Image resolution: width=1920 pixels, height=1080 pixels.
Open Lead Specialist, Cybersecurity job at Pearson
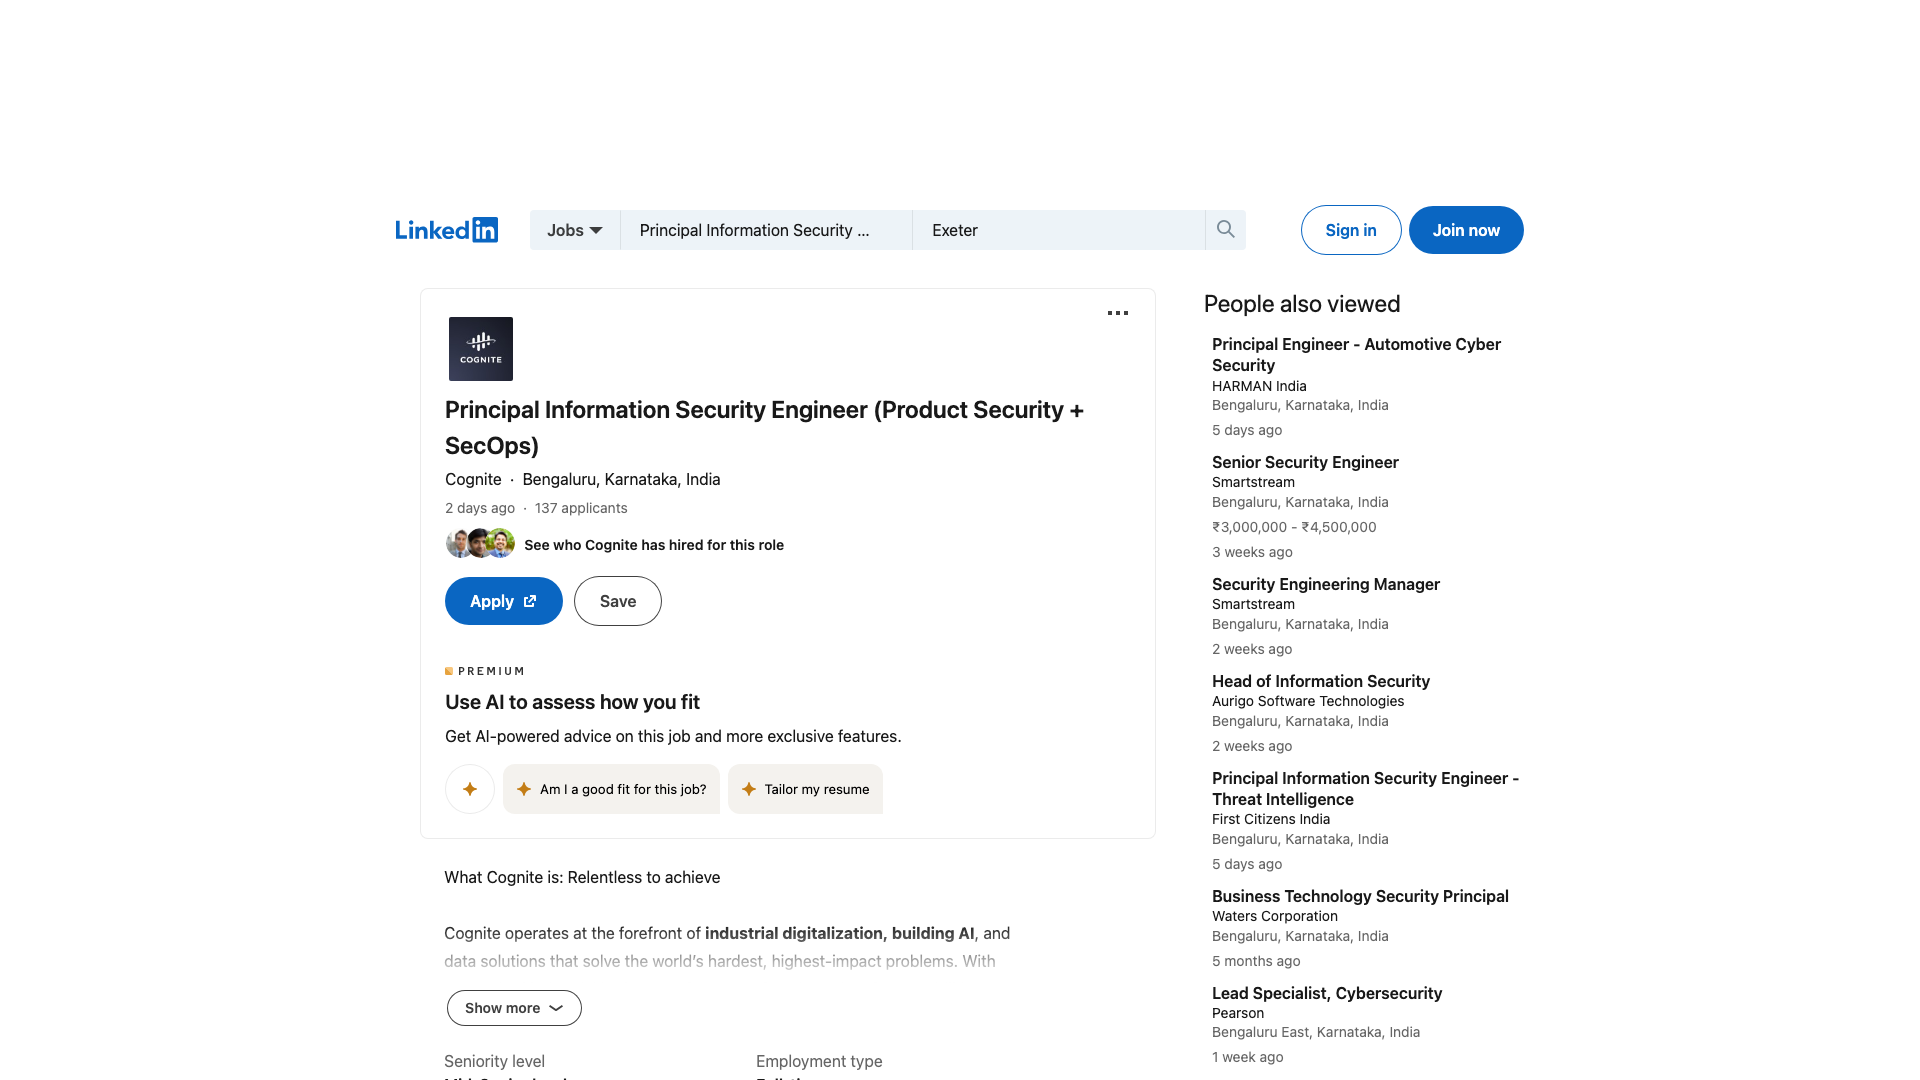pyautogui.click(x=1327, y=993)
